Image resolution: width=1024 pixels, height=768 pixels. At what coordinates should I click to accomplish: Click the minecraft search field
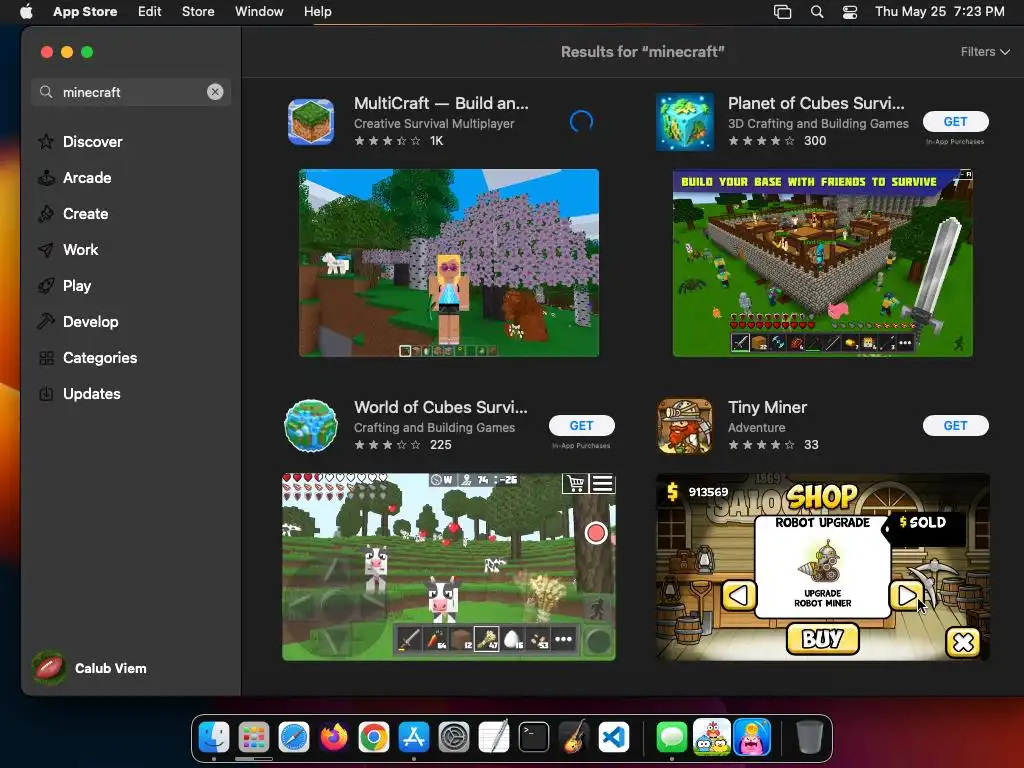[131, 92]
